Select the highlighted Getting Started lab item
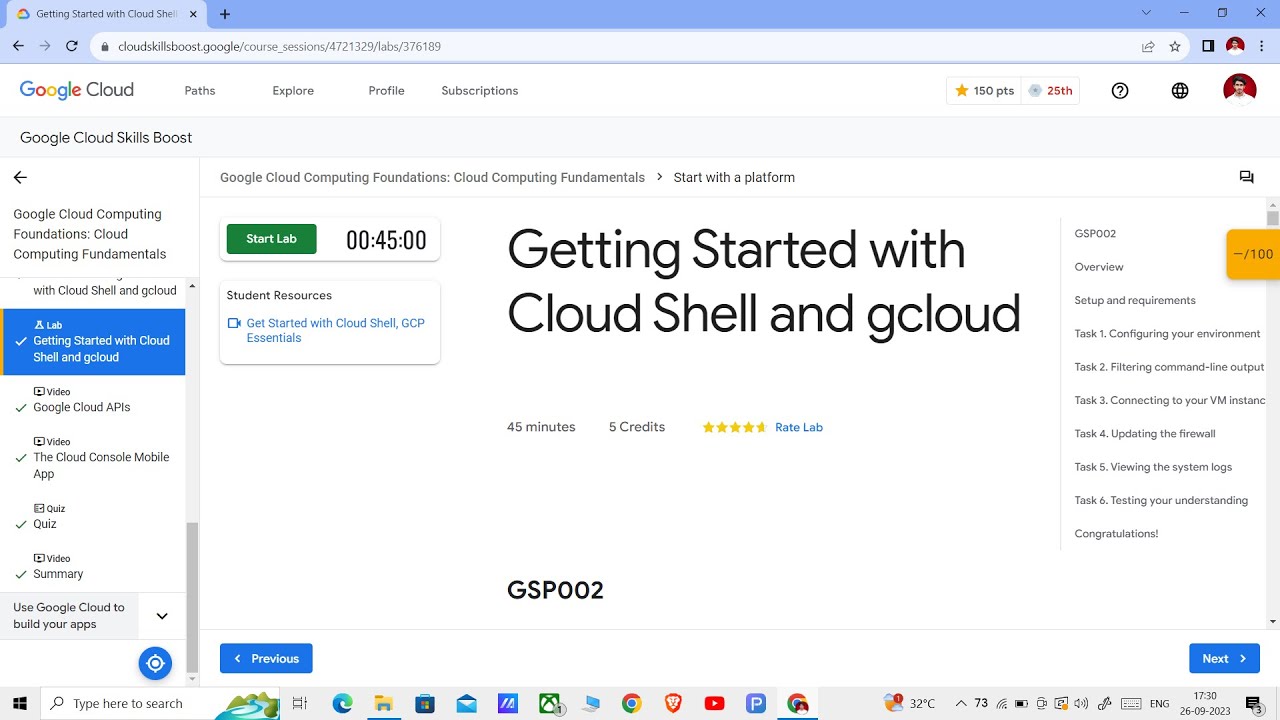1280x720 pixels. pyautogui.click(x=92, y=342)
